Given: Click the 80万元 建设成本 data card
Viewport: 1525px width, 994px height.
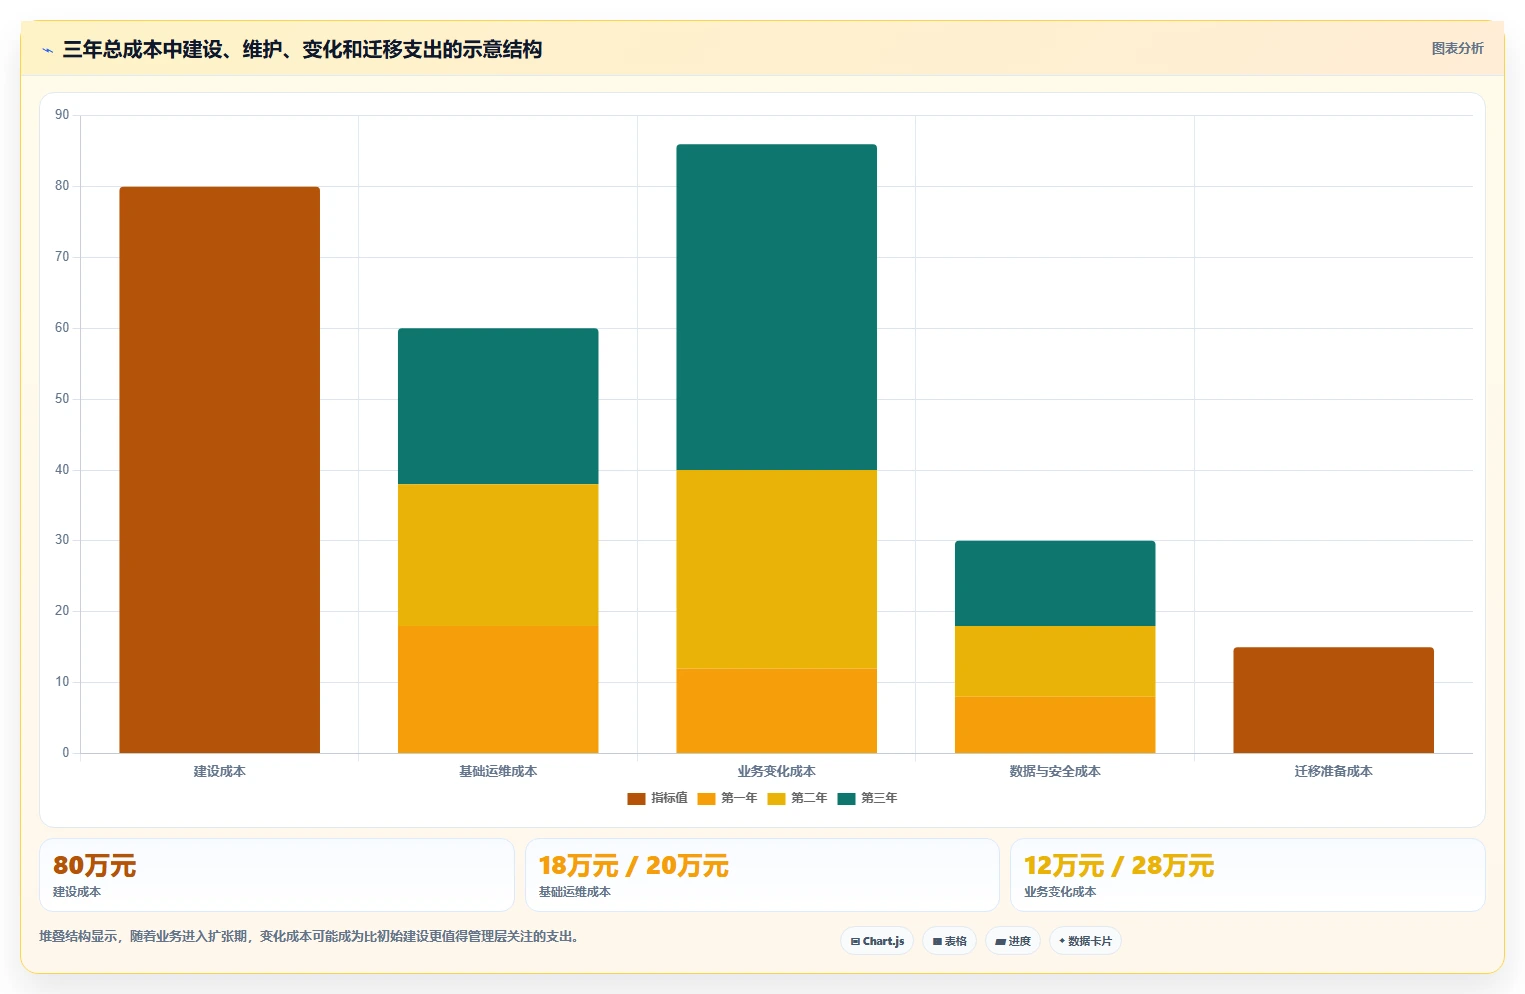Looking at the screenshot, I should pyautogui.click(x=277, y=875).
